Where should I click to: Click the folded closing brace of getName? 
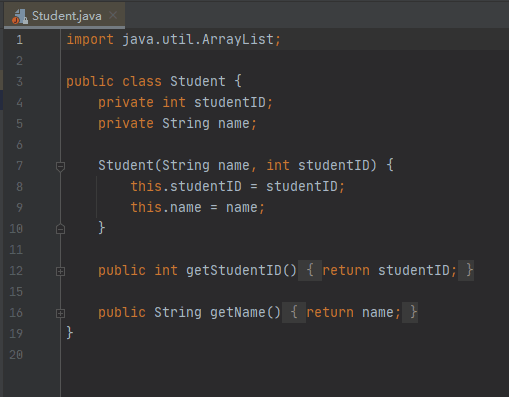pos(410,312)
